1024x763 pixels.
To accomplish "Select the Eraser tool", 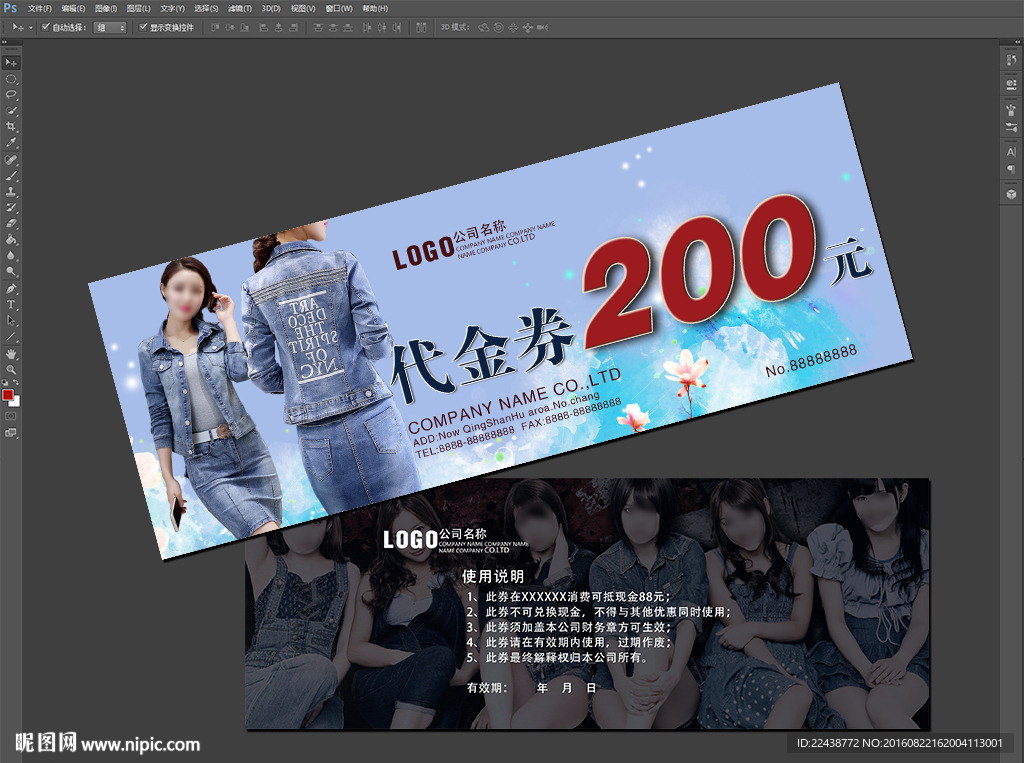I will click(x=11, y=223).
